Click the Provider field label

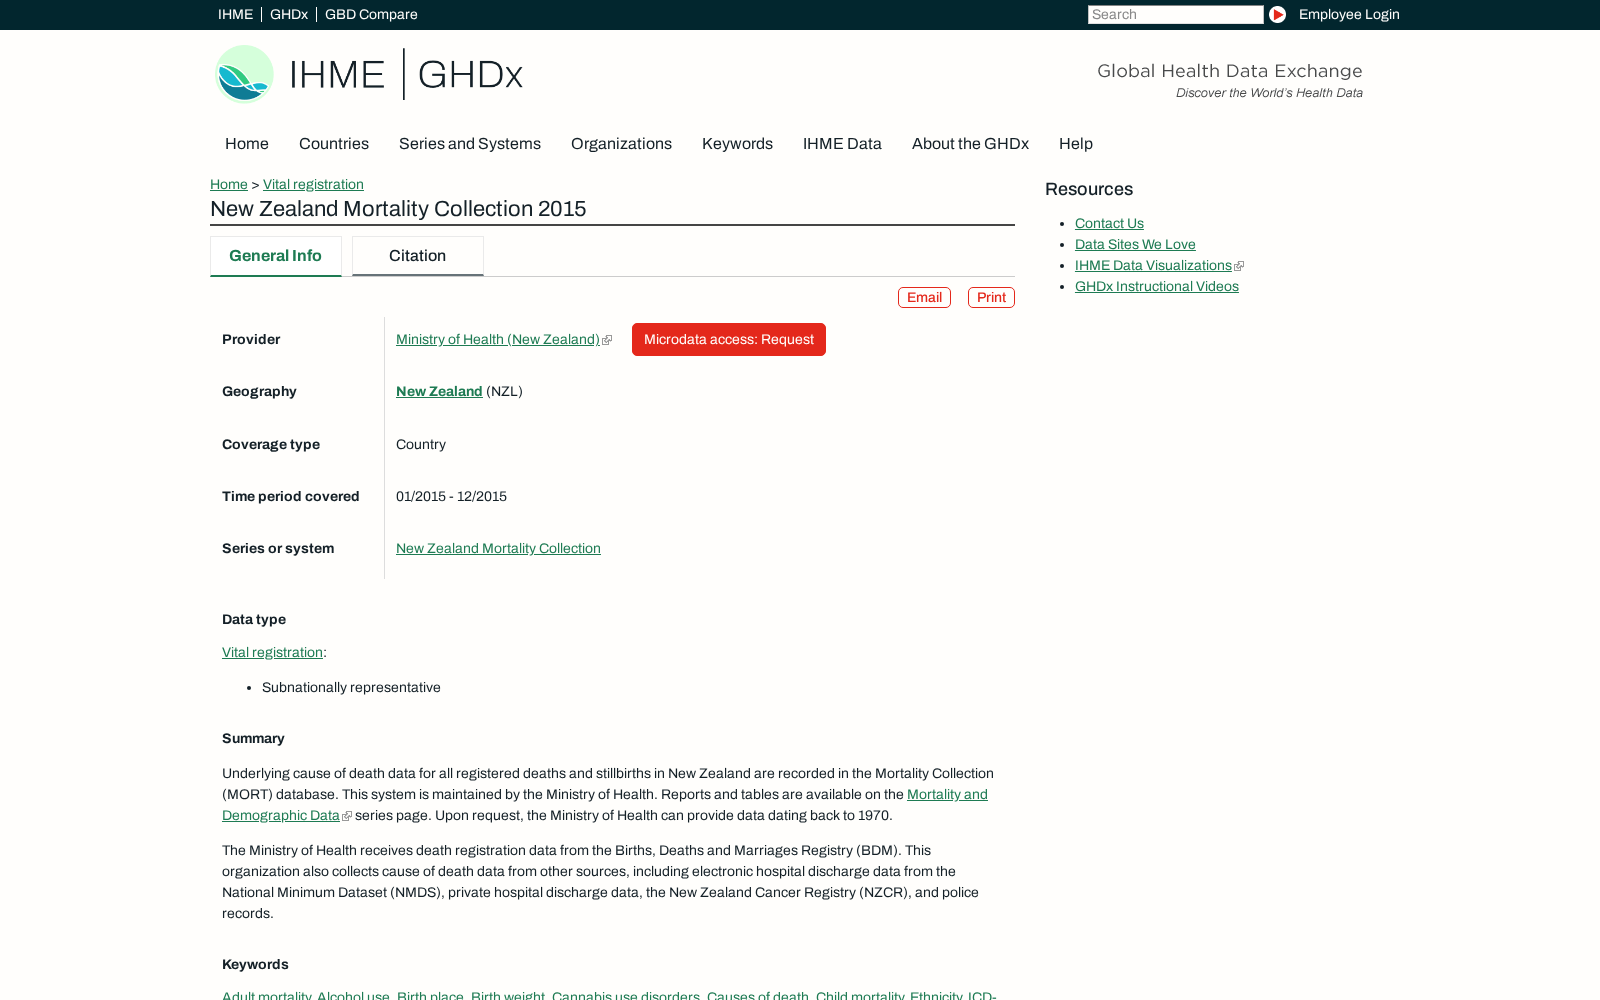[x=251, y=339]
